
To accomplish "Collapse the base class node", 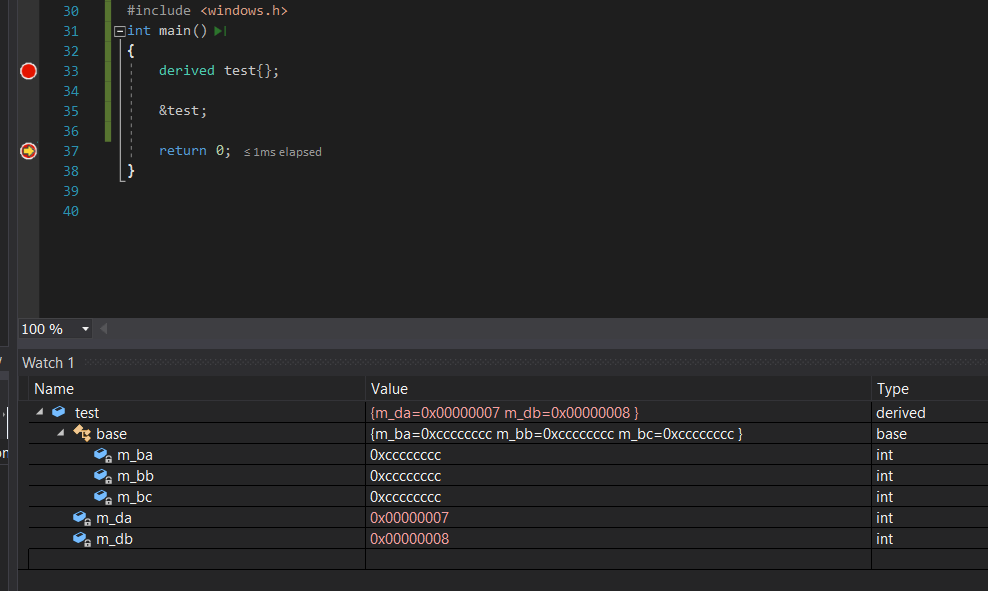I will tap(60, 433).
